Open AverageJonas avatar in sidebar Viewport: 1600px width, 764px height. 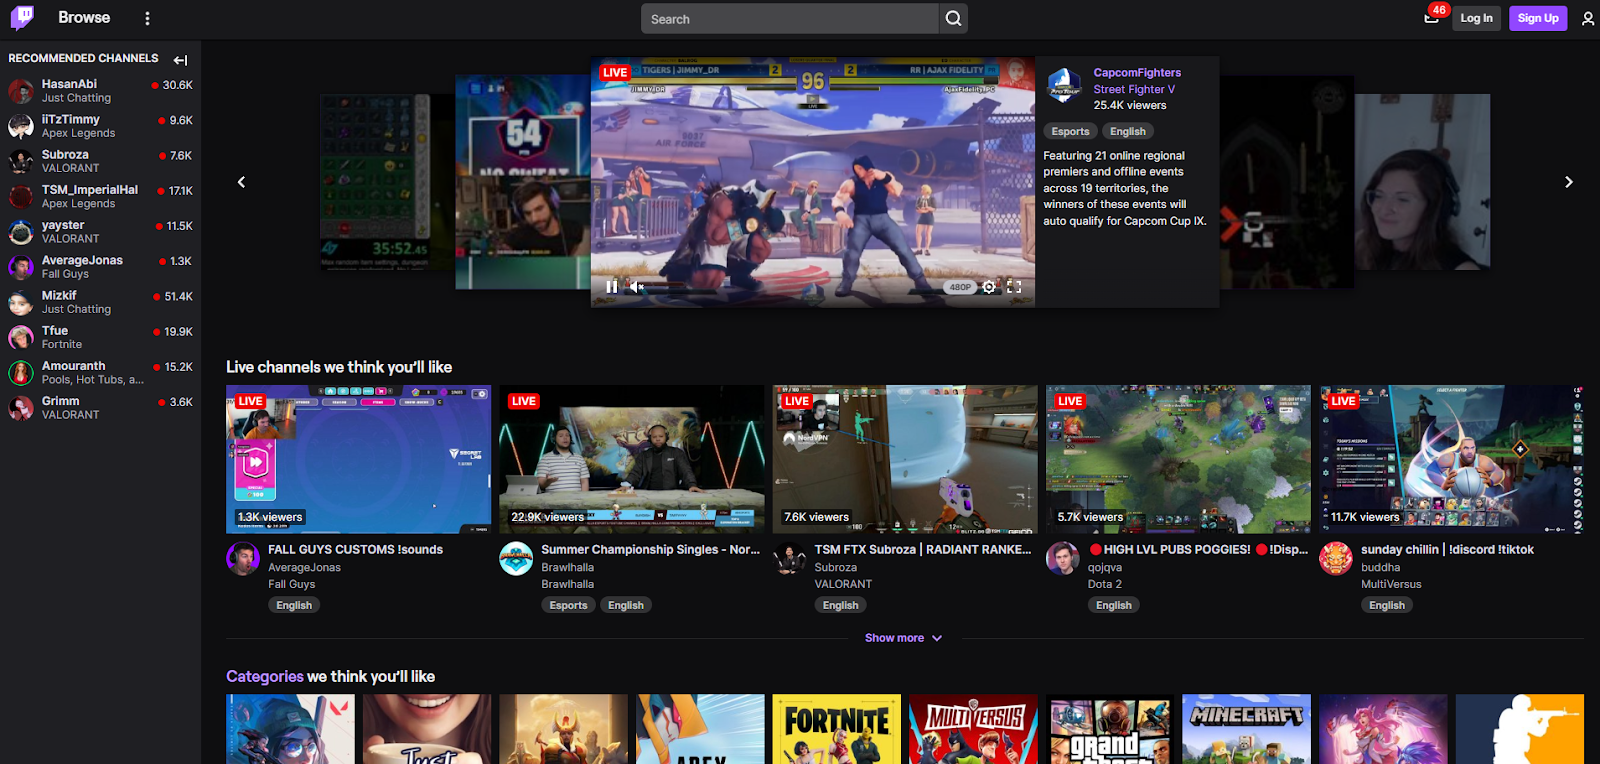(21, 267)
